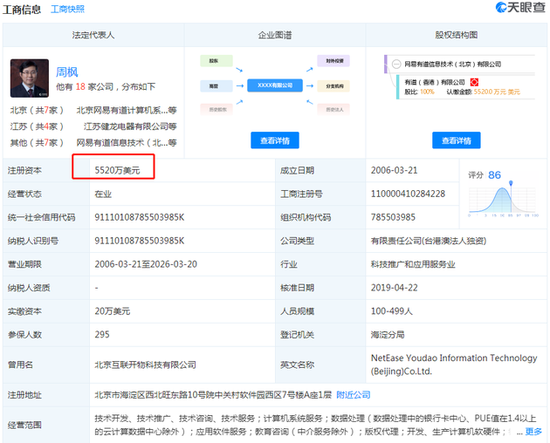The height and width of the screenshot is (443, 550).
Task: Click 查看详情 under 企业图谱
Action: (x=275, y=141)
